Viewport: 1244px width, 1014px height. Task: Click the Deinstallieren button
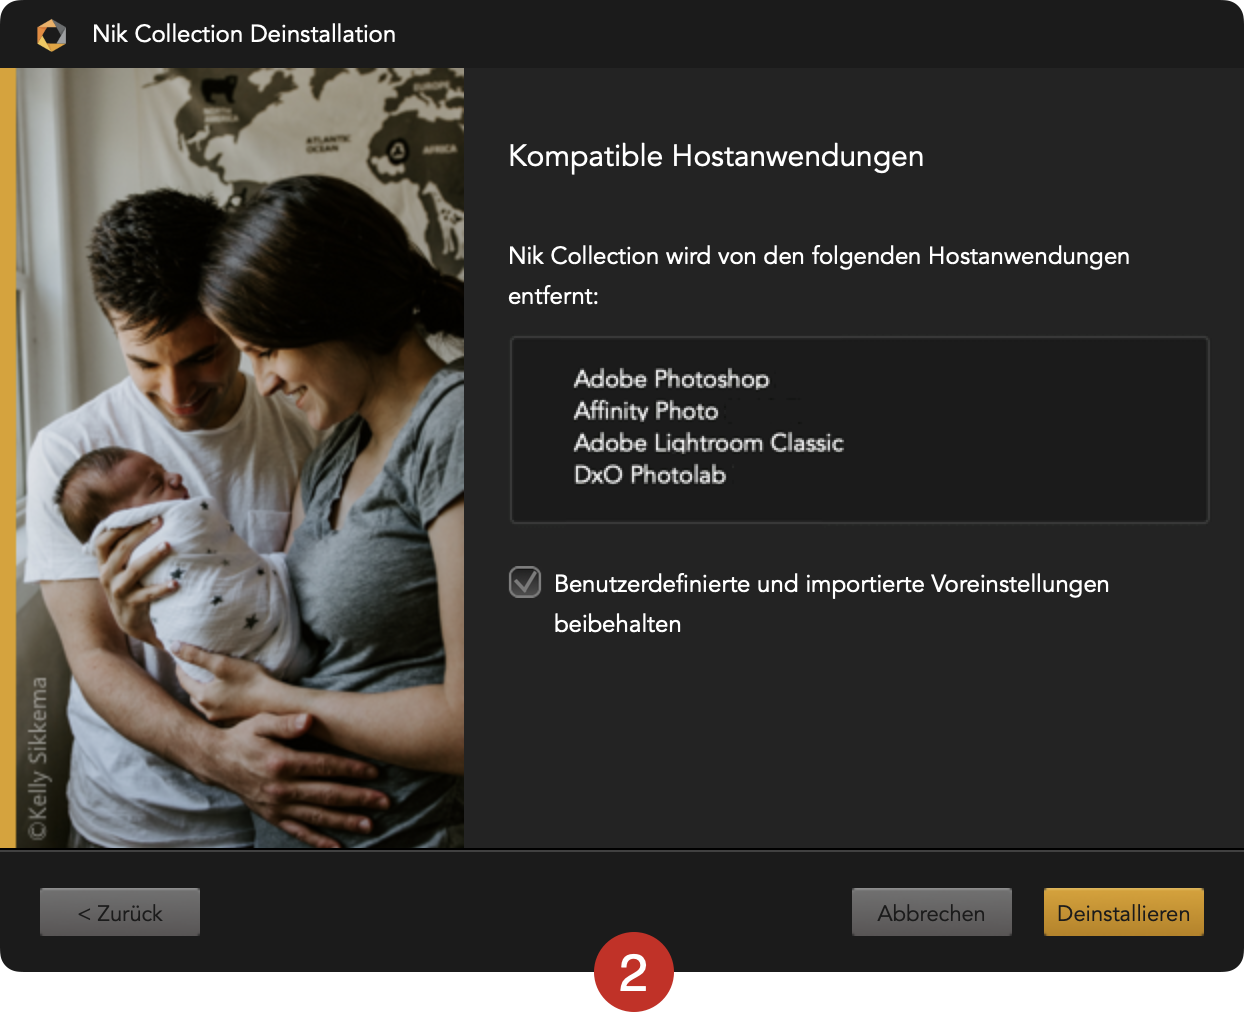[1123, 912]
